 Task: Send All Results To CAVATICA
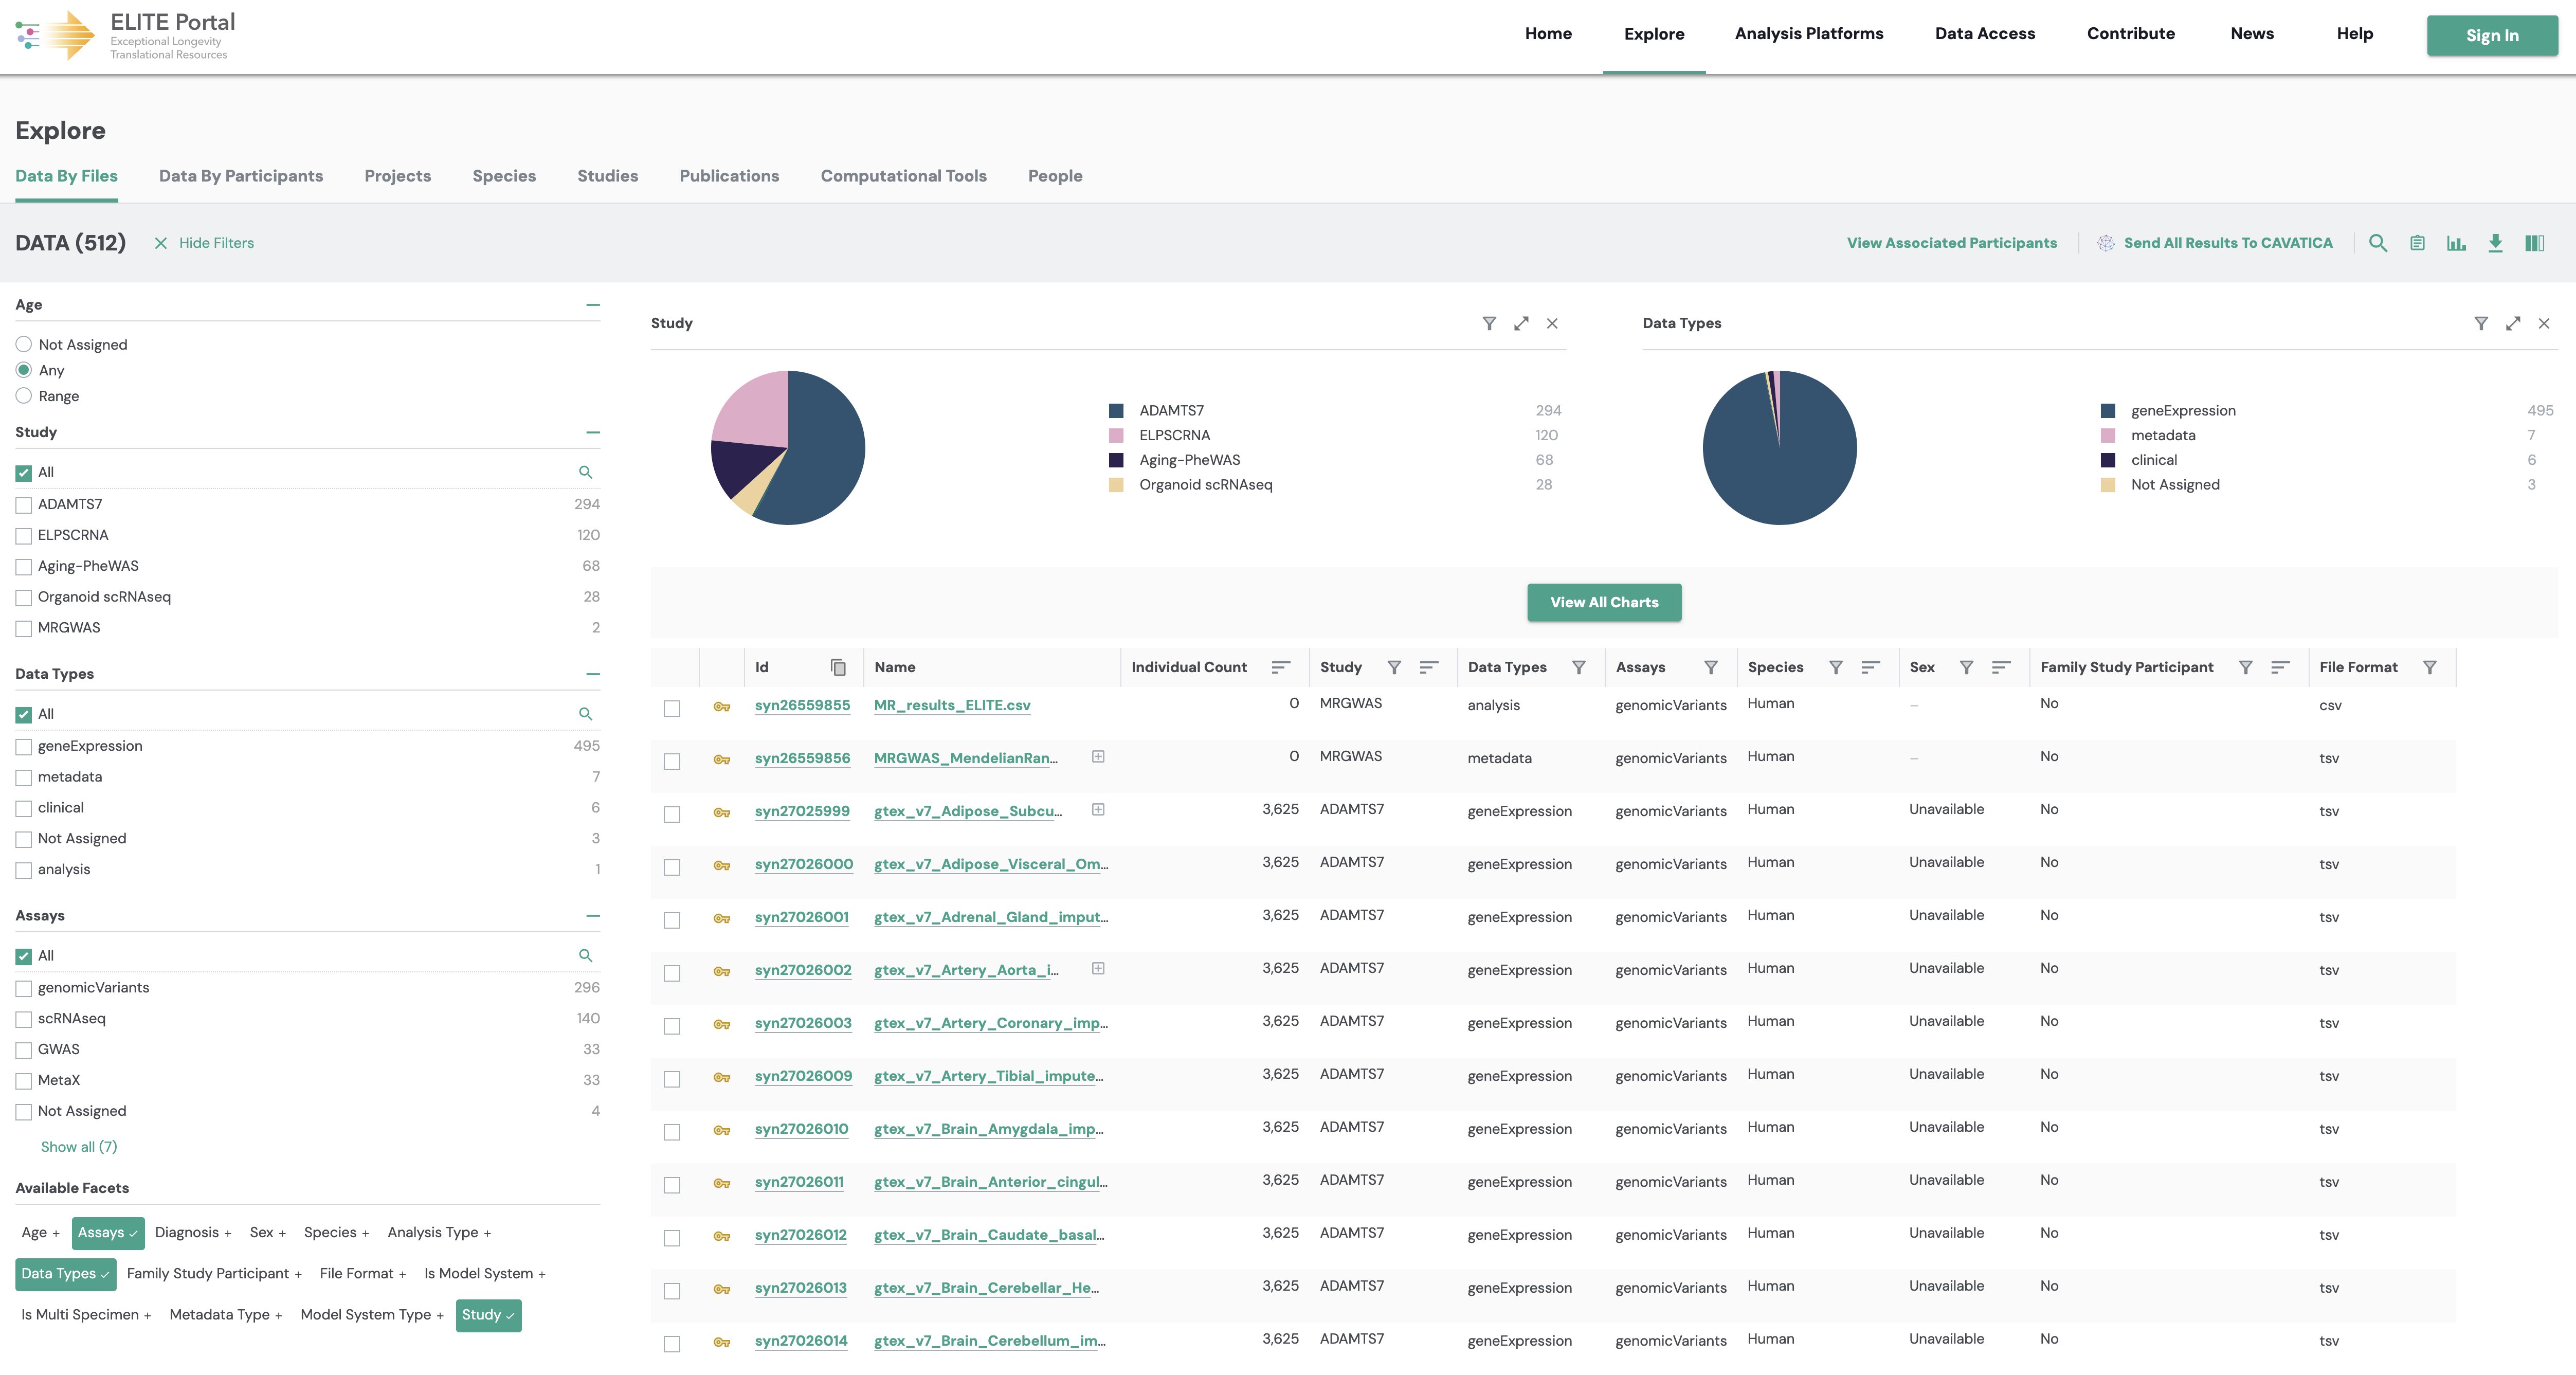[x=2215, y=243]
